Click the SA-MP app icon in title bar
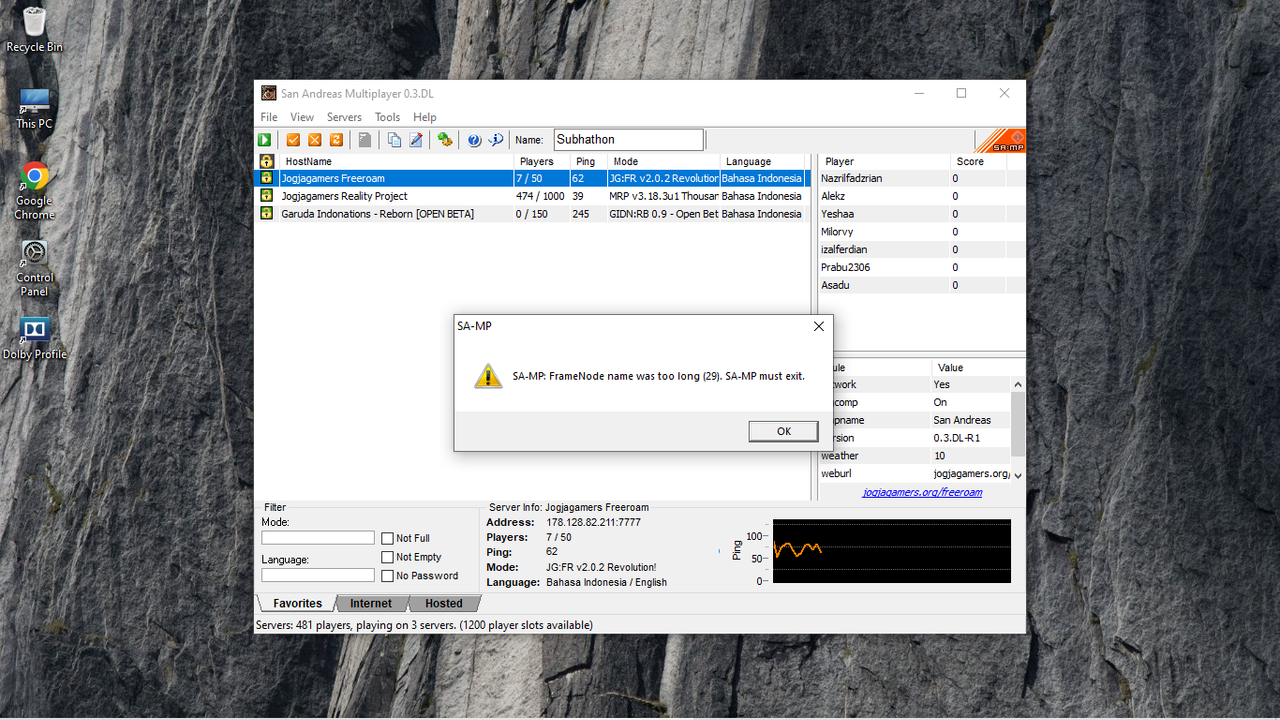 pos(269,94)
